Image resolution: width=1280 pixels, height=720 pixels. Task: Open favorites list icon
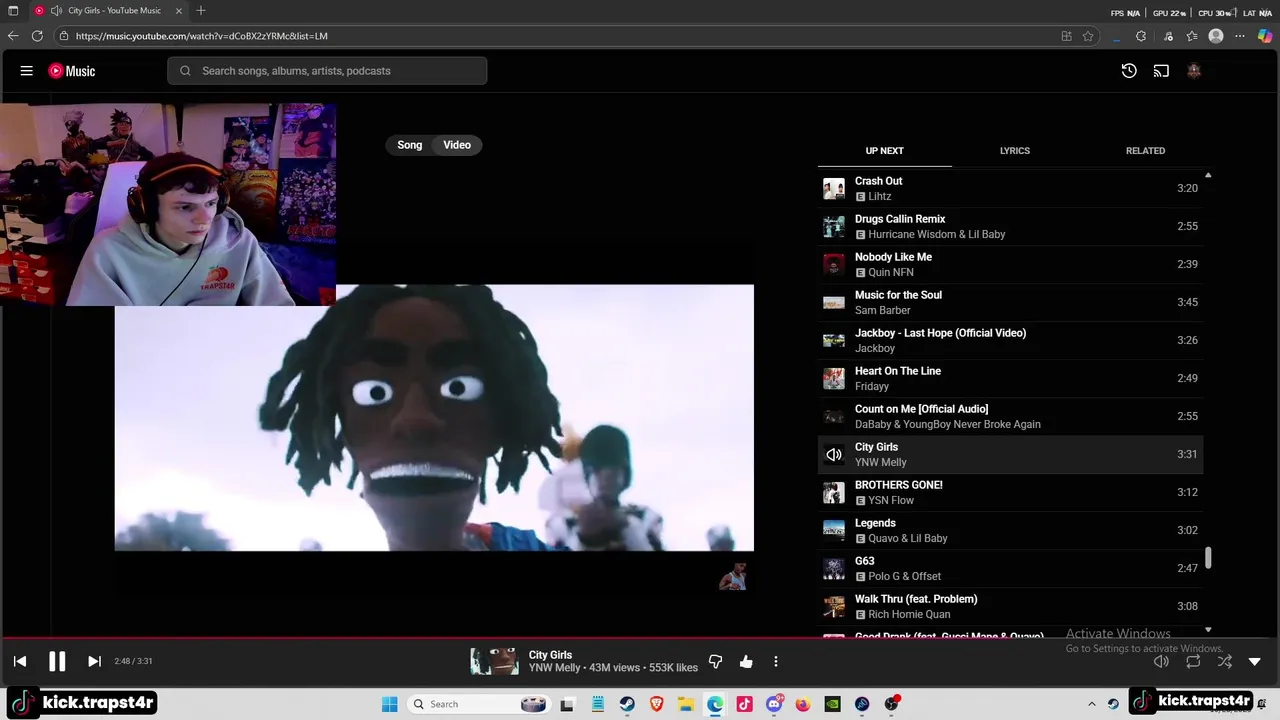(x=1192, y=36)
